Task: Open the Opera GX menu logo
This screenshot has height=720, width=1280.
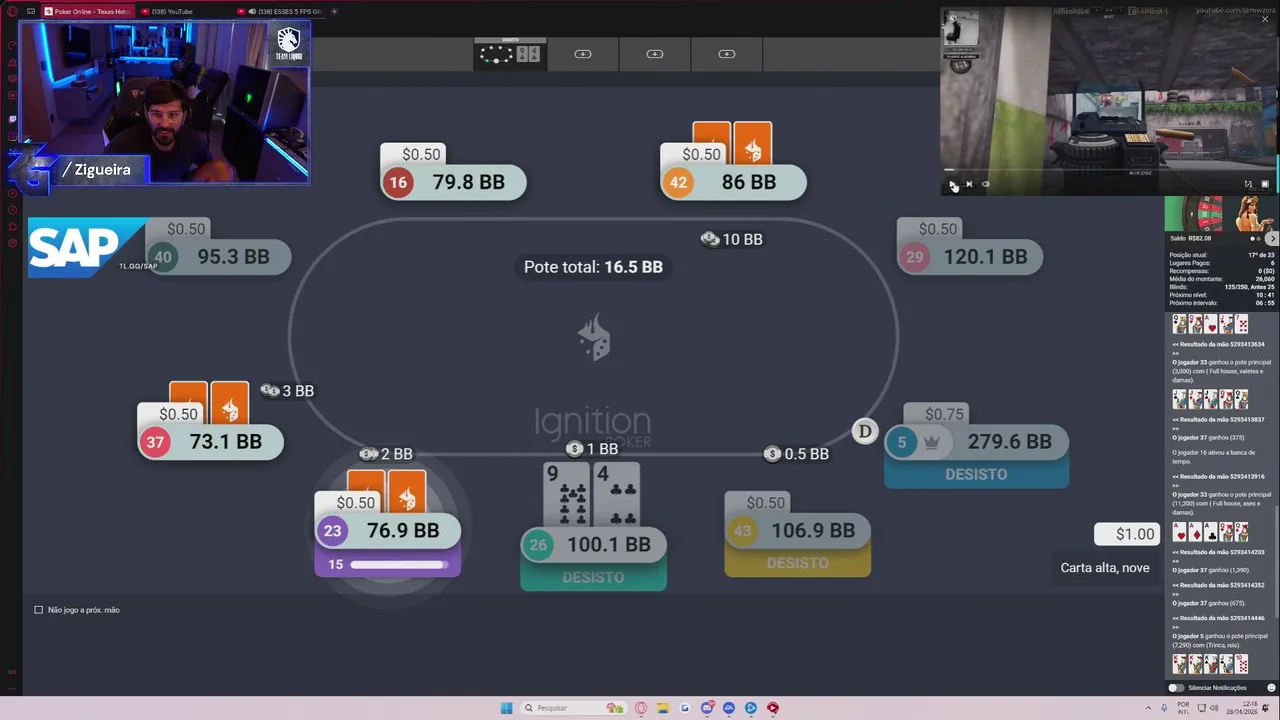Action: coord(12,11)
